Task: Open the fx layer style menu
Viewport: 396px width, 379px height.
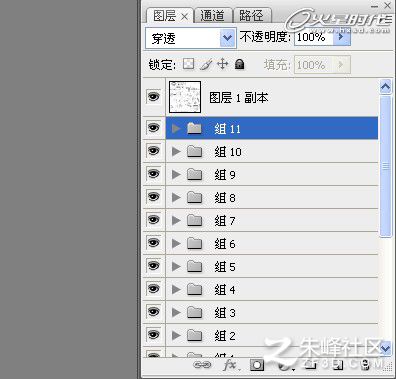Action: (230, 365)
